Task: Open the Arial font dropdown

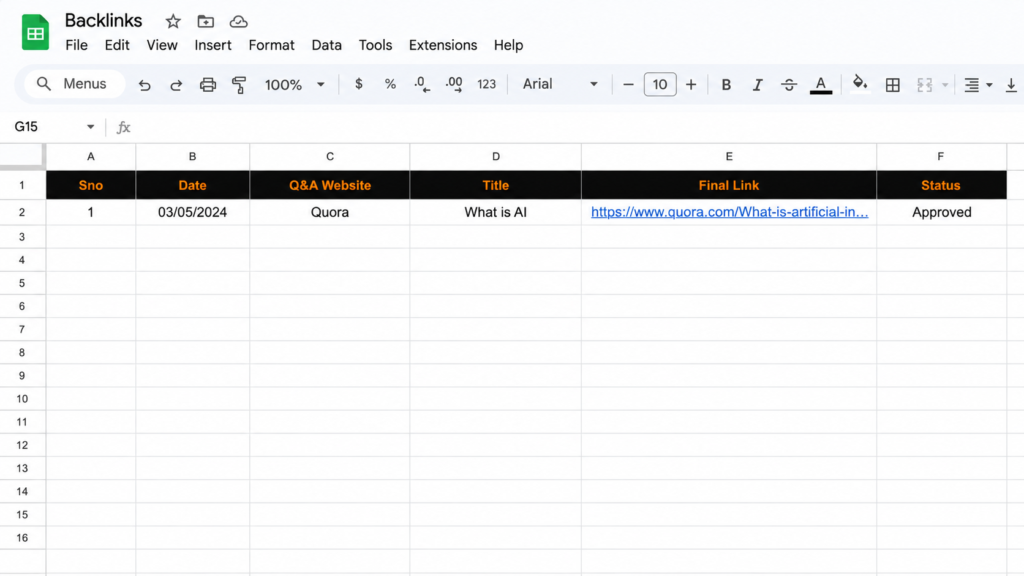Action: [x=560, y=84]
